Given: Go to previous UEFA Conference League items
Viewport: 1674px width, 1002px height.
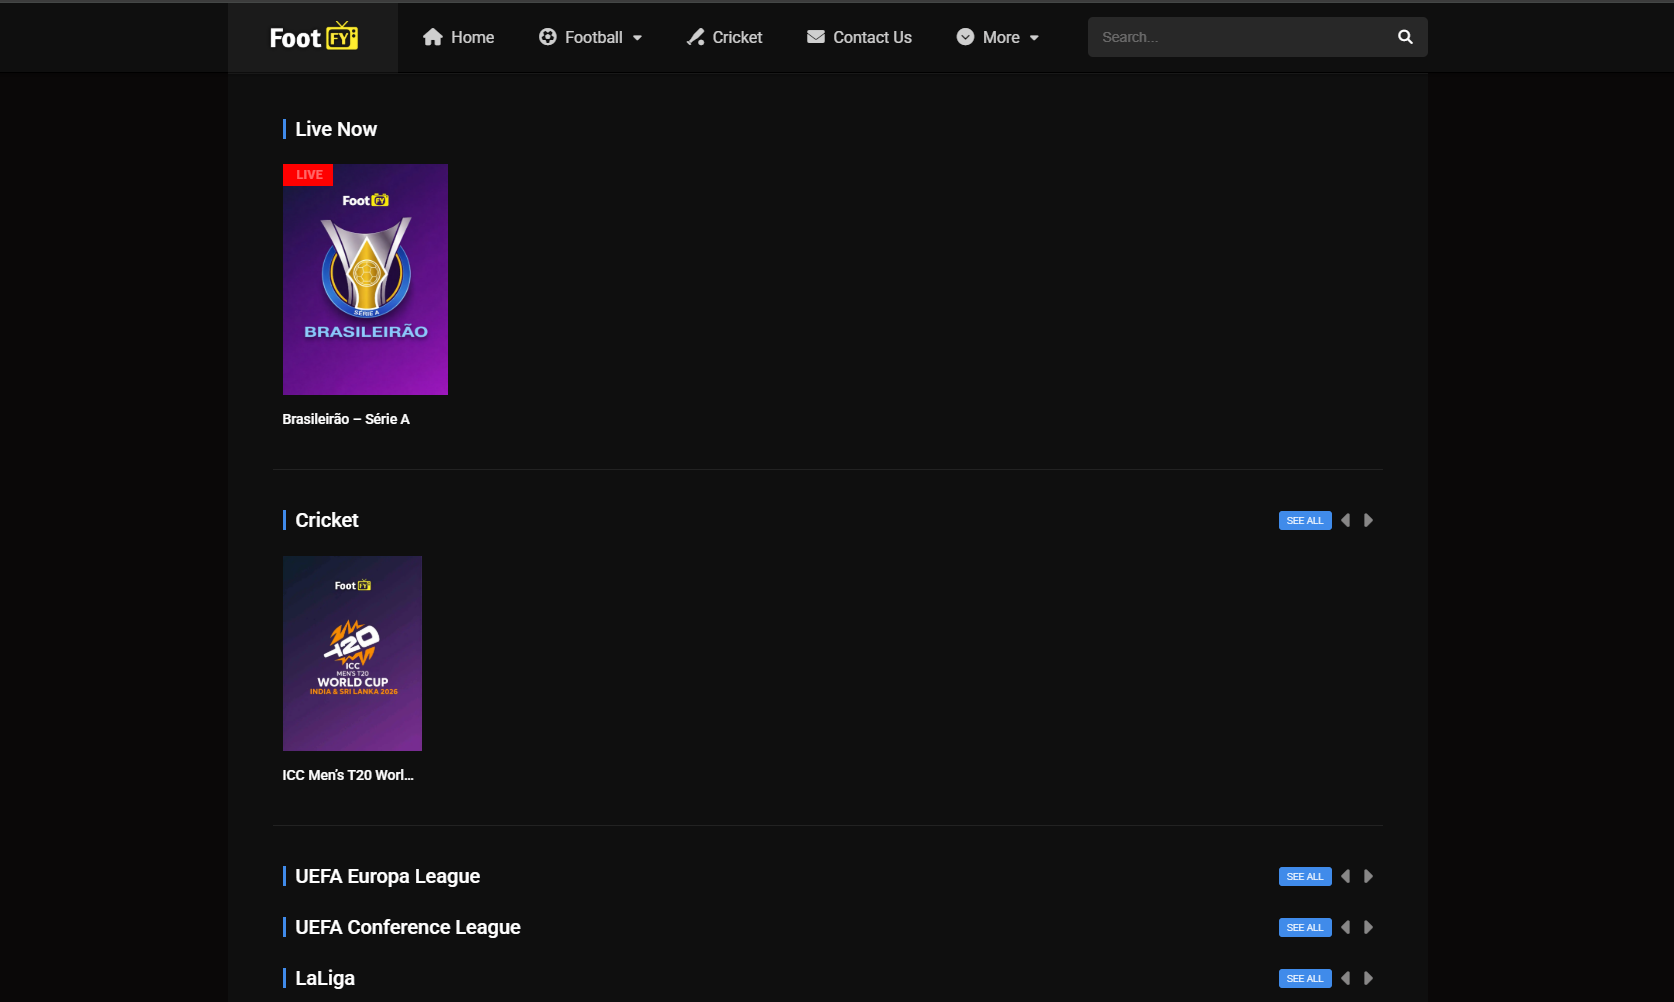Looking at the screenshot, I should point(1346,927).
